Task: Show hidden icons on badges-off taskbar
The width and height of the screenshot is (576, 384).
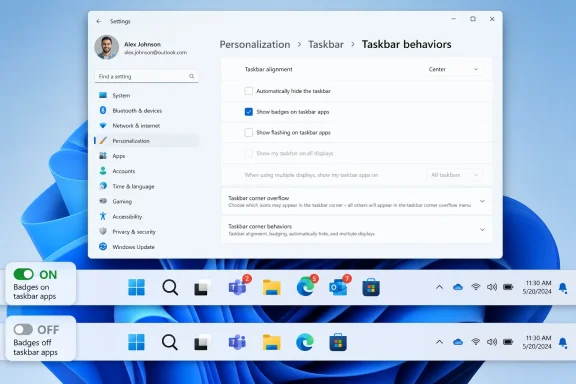Action: pyautogui.click(x=439, y=342)
